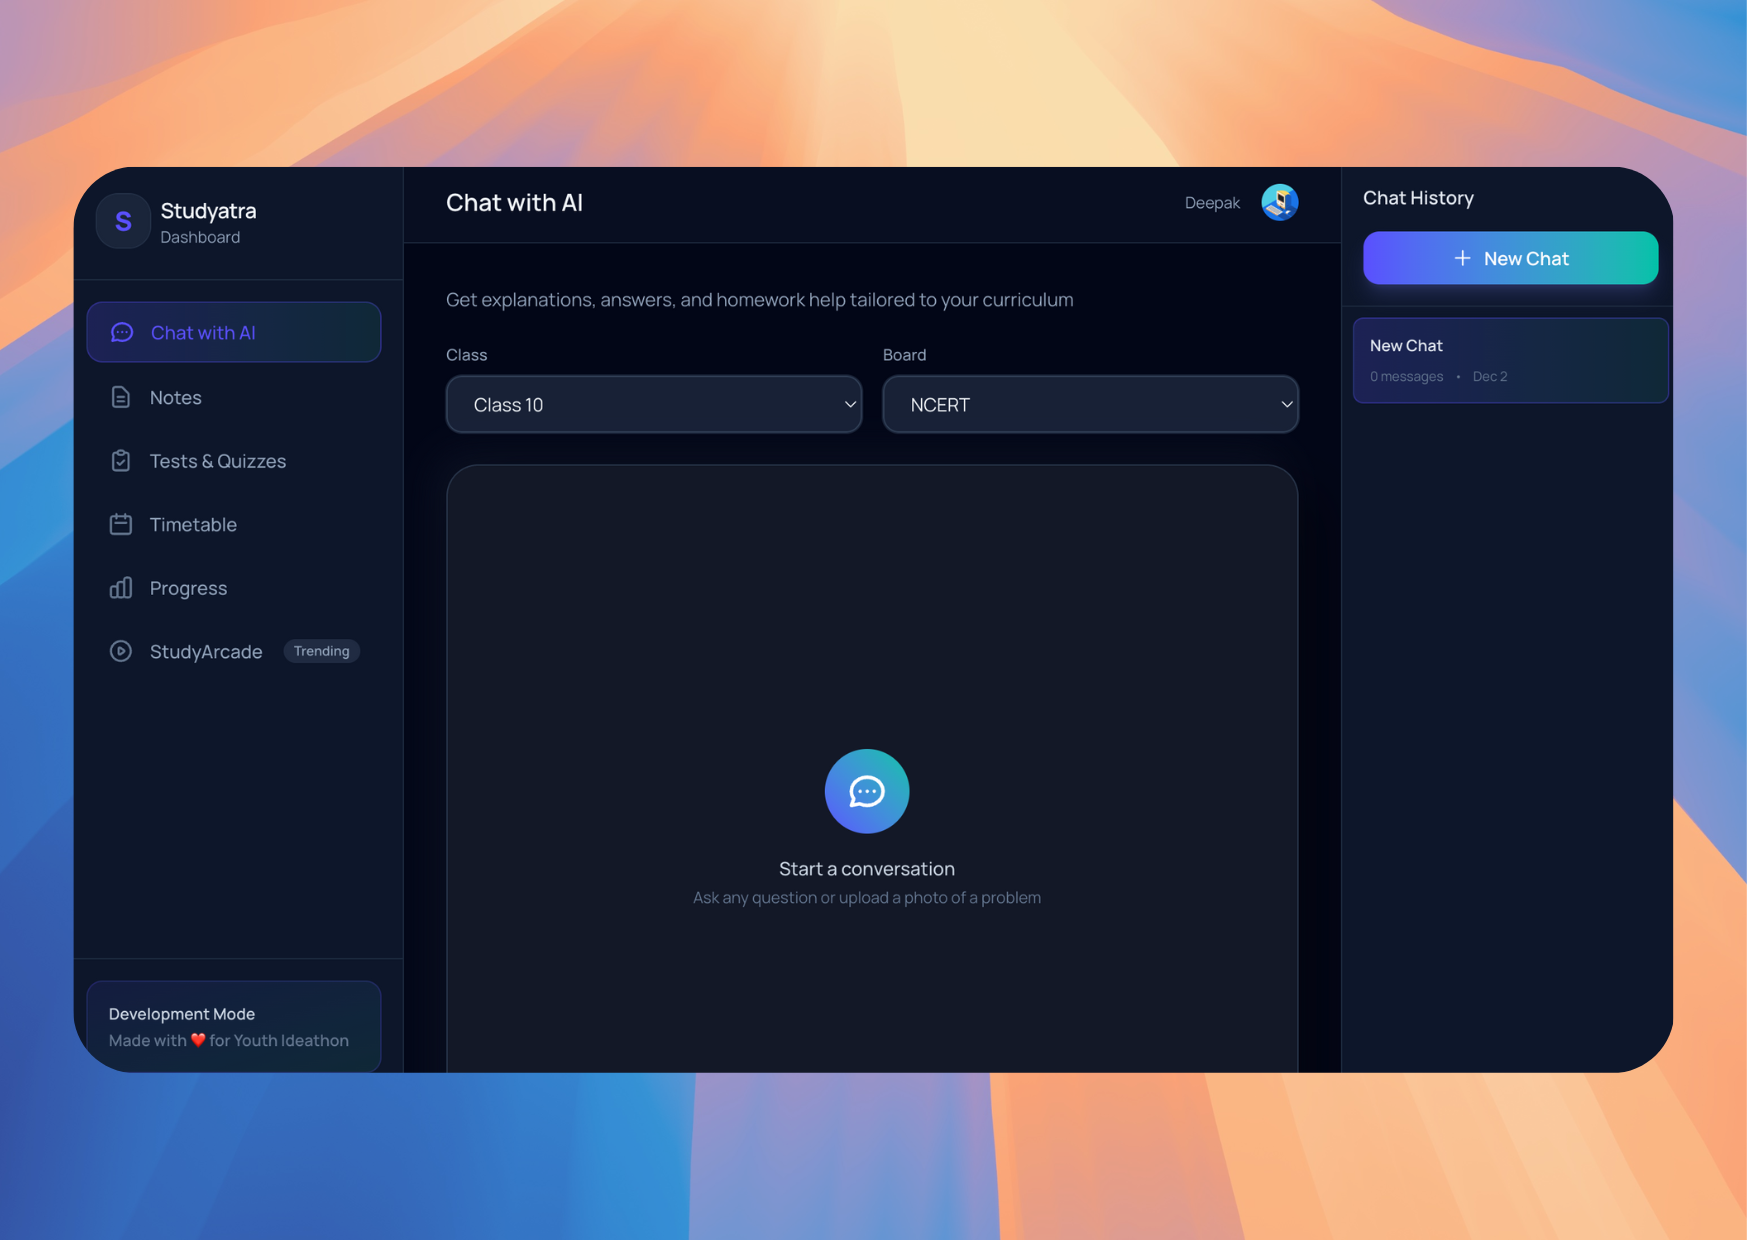The height and width of the screenshot is (1240, 1748).
Task: Go to the Notes section
Action: point(176,398)
